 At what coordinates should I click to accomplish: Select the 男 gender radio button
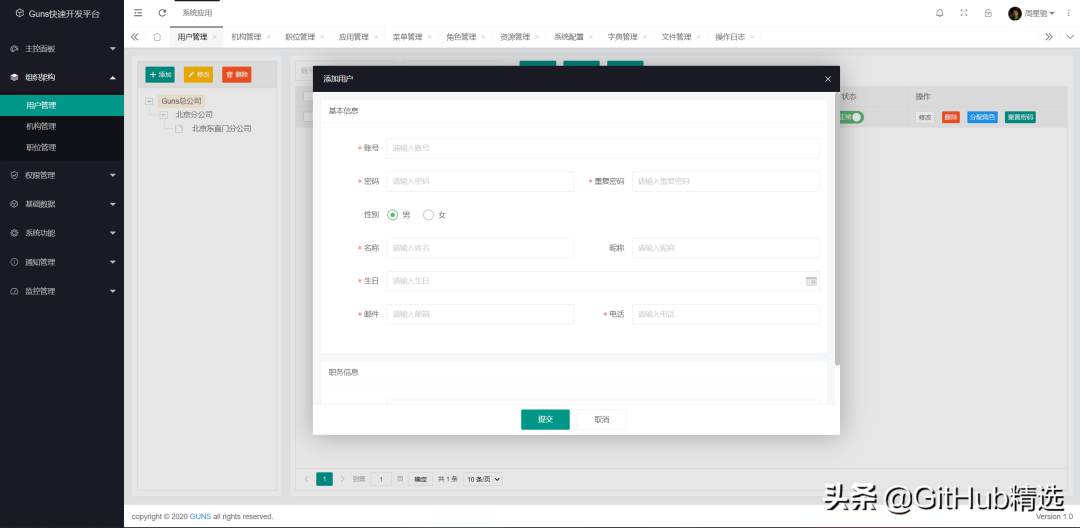pyautogui.click(x=393, y=215)
